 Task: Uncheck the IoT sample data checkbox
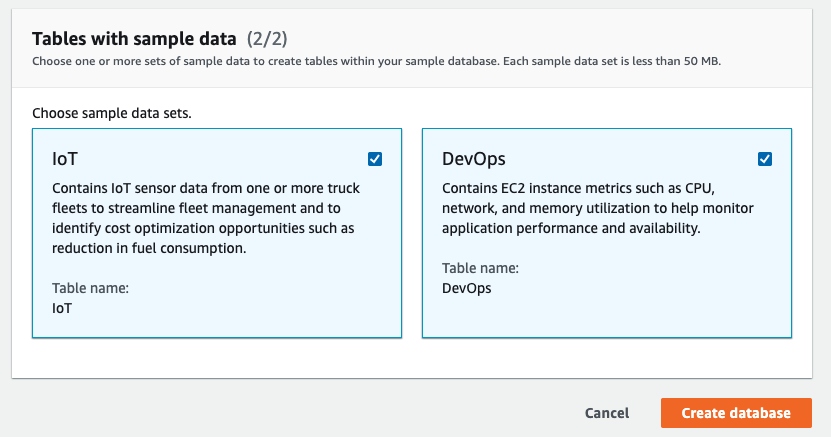375,159
